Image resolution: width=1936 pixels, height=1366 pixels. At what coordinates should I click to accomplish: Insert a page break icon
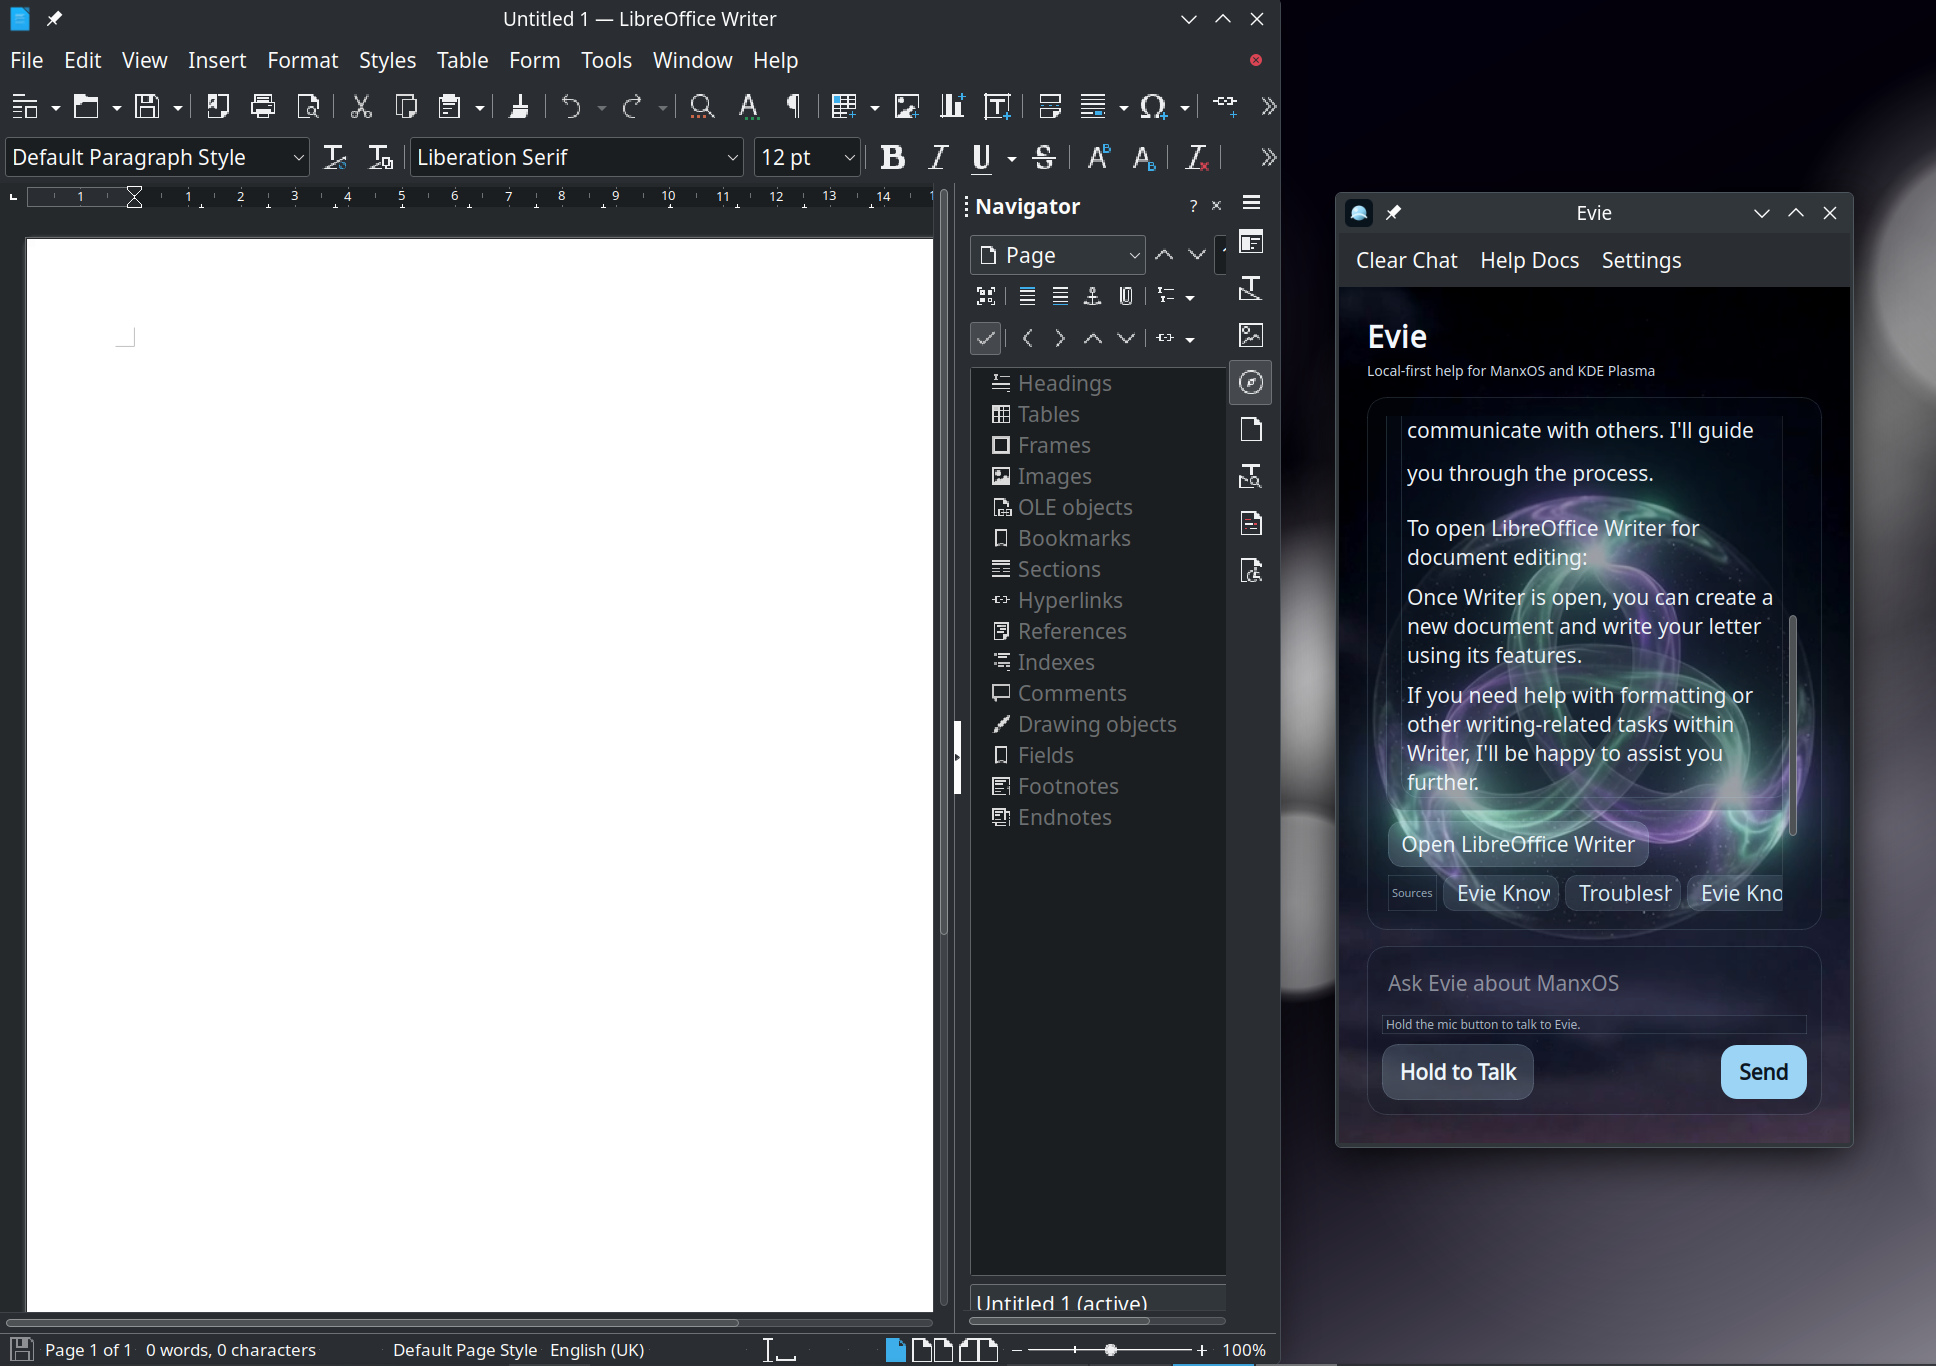click(x=1050, y=106)
